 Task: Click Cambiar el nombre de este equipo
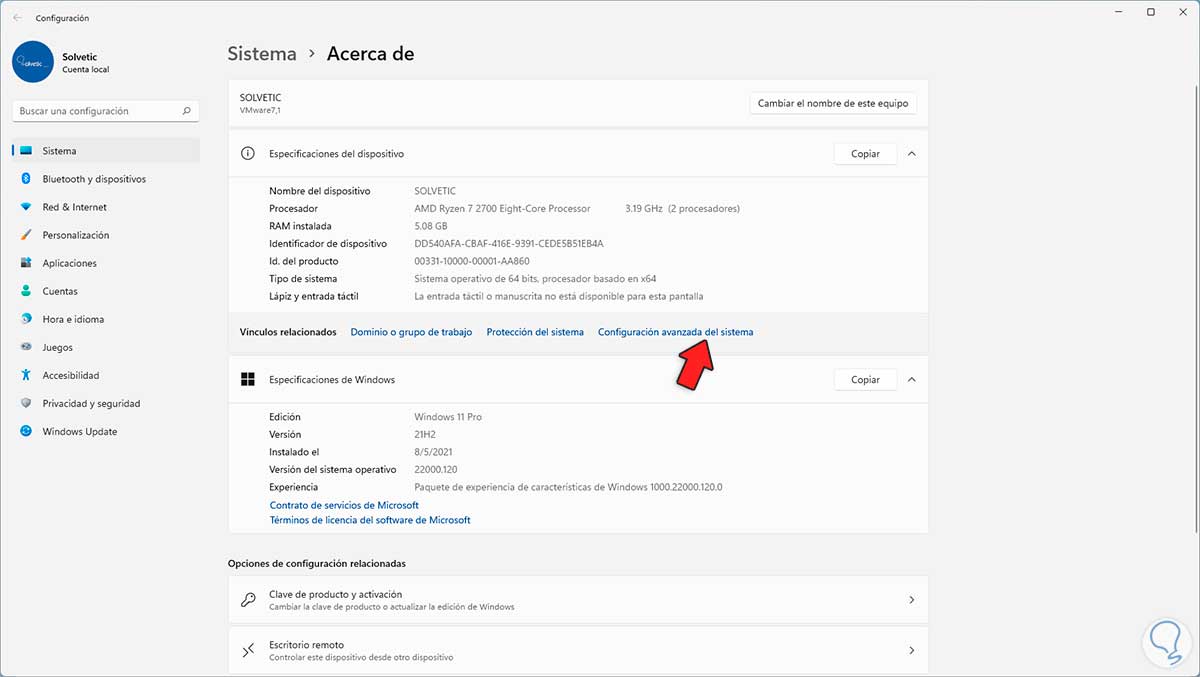pyautogui.click(x=833, y=103)
